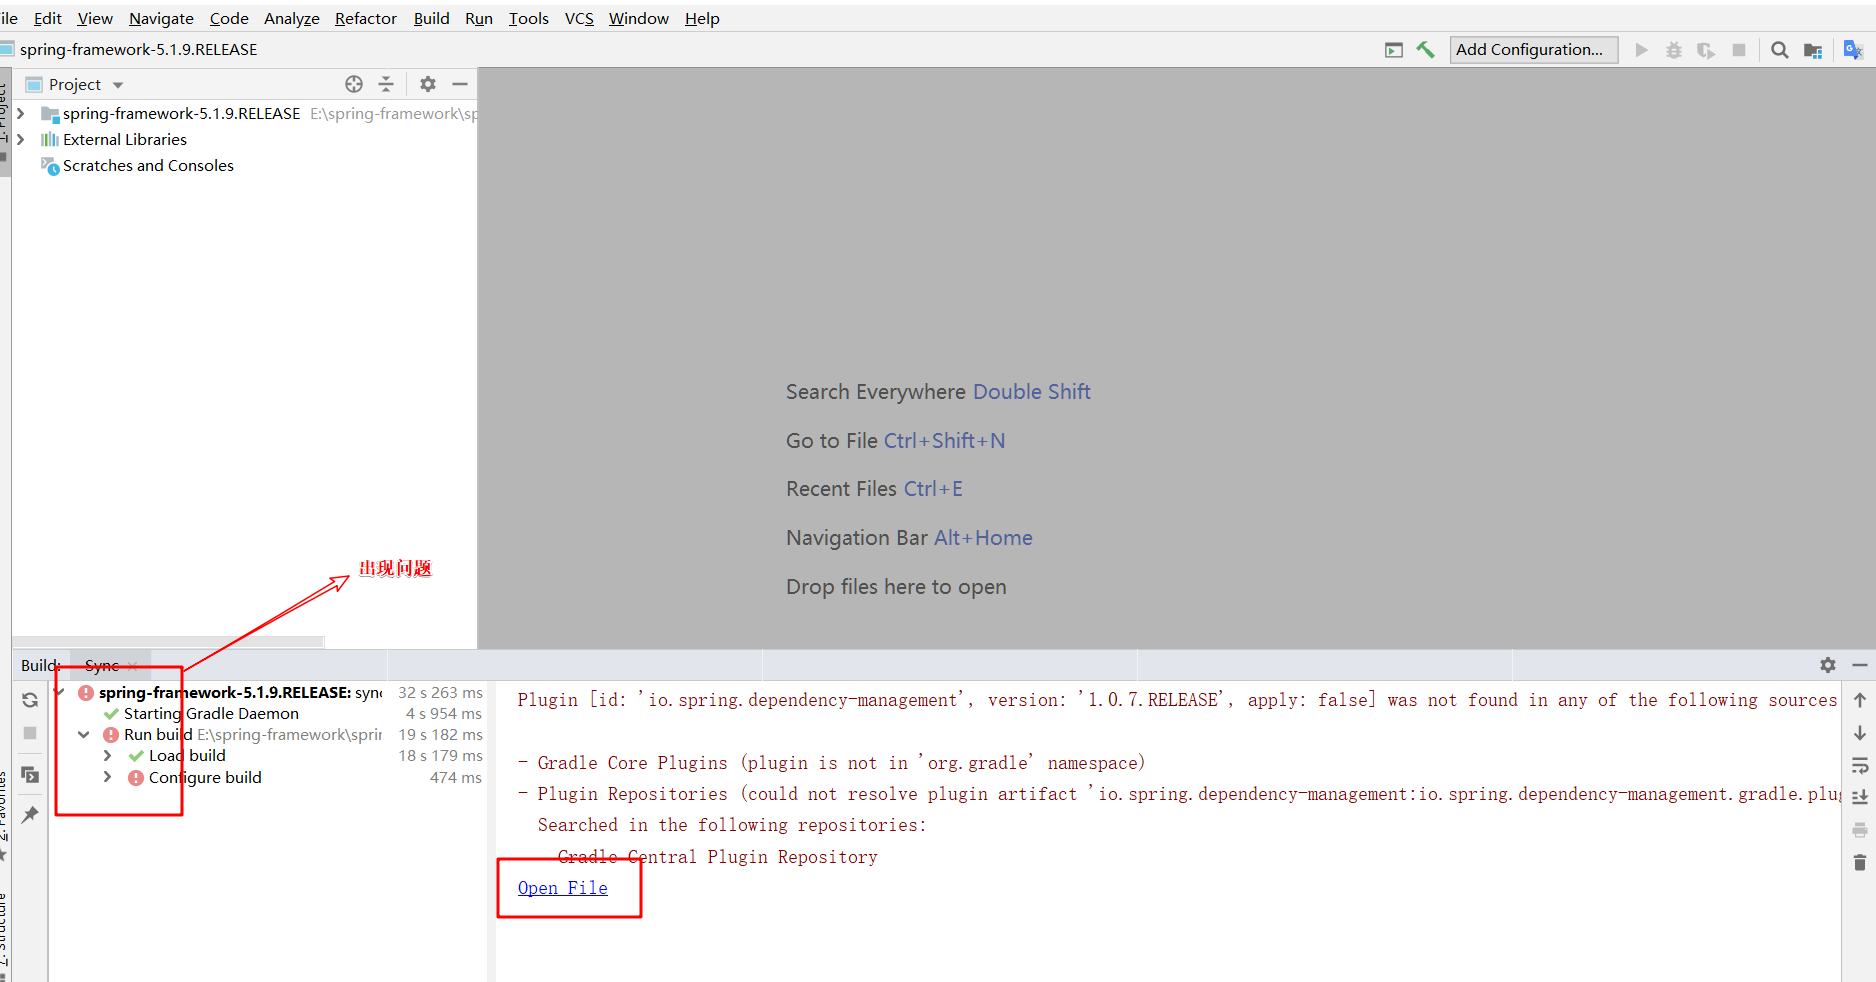Open the Refactor menu
This screenshot has width=1876, height=982.
(366, 18)
